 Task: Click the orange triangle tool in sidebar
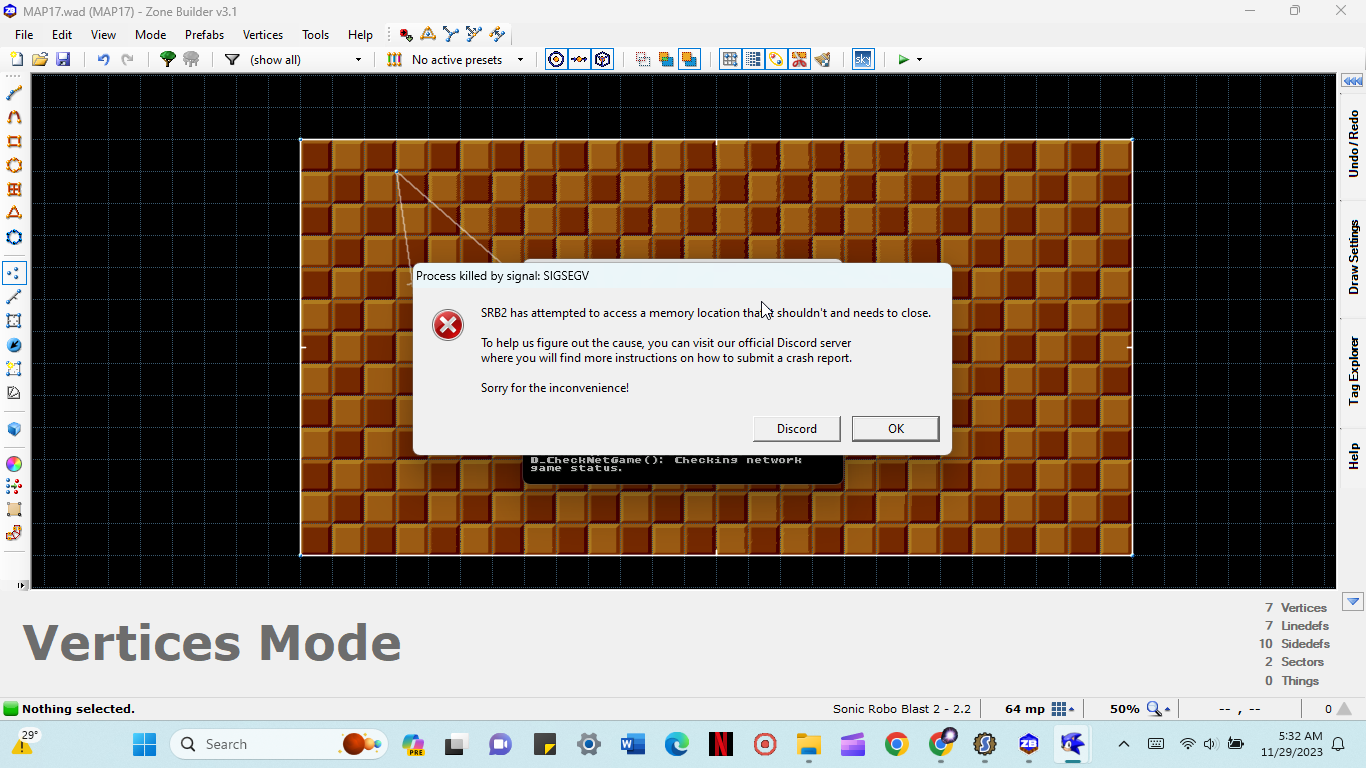click(14, 213)
